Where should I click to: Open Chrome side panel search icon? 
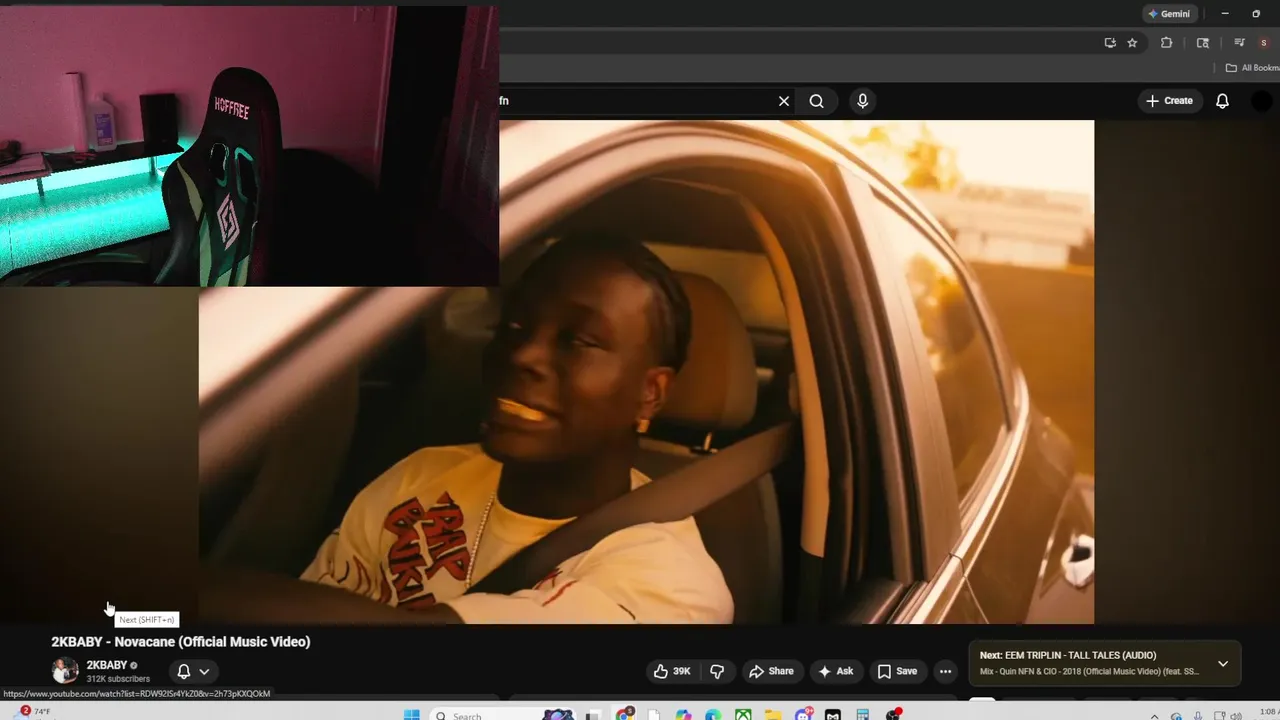click(x=1203, y=43)
